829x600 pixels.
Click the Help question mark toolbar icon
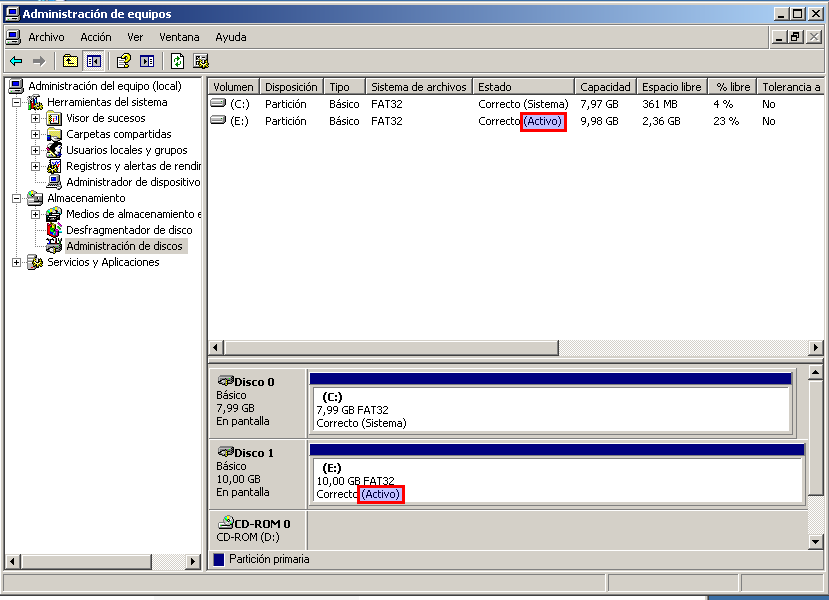coord(124,61)
